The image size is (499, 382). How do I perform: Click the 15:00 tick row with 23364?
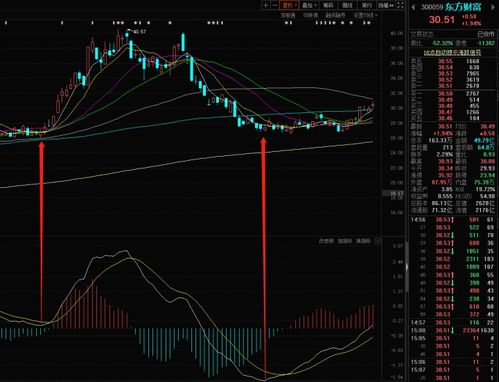point(452,331)
